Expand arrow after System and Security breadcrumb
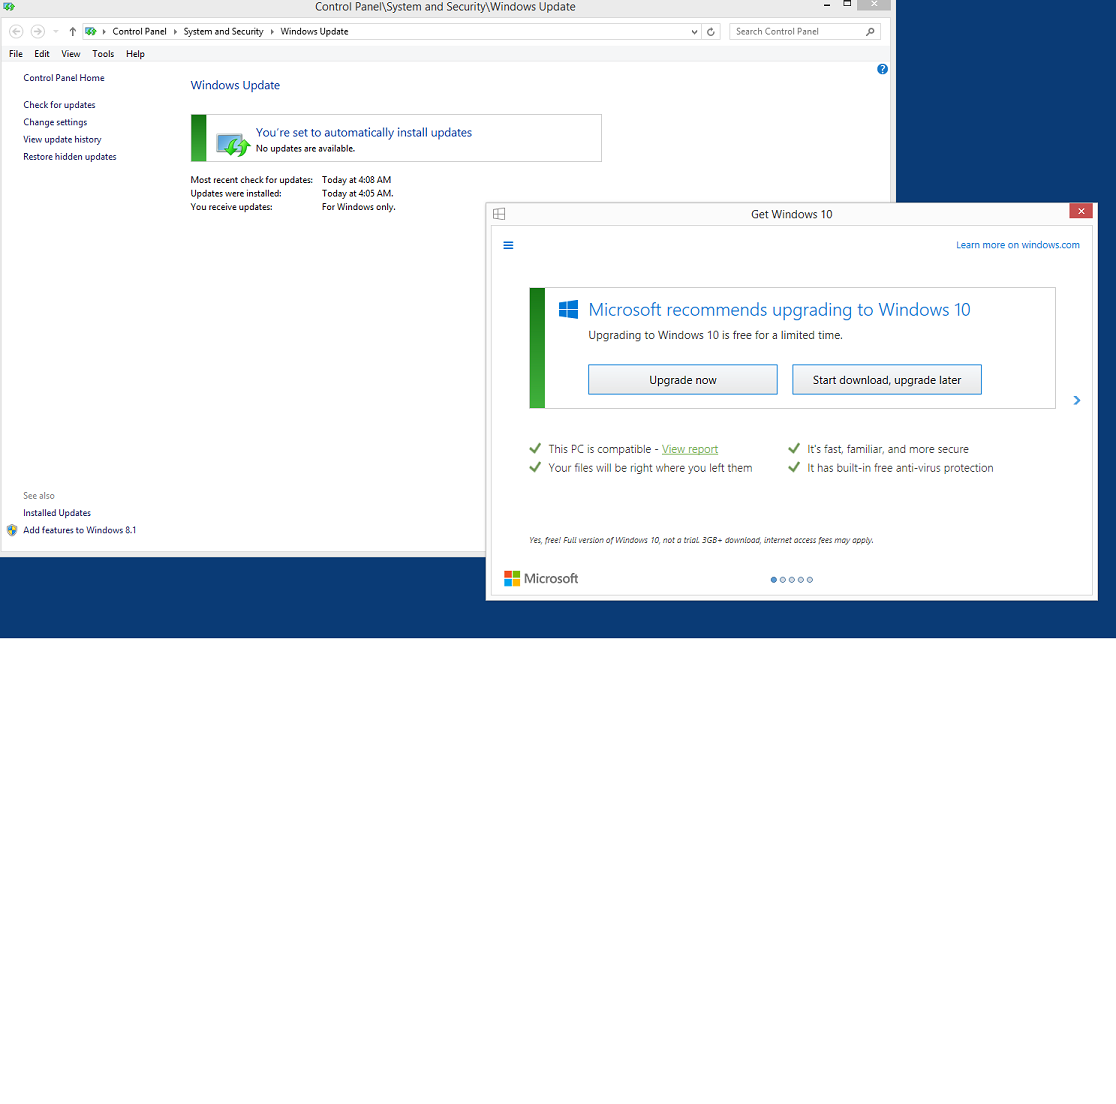Image resolution: width=1116 pixels, height=1104 pixels. pyautogui.click(x=272, y=31)
